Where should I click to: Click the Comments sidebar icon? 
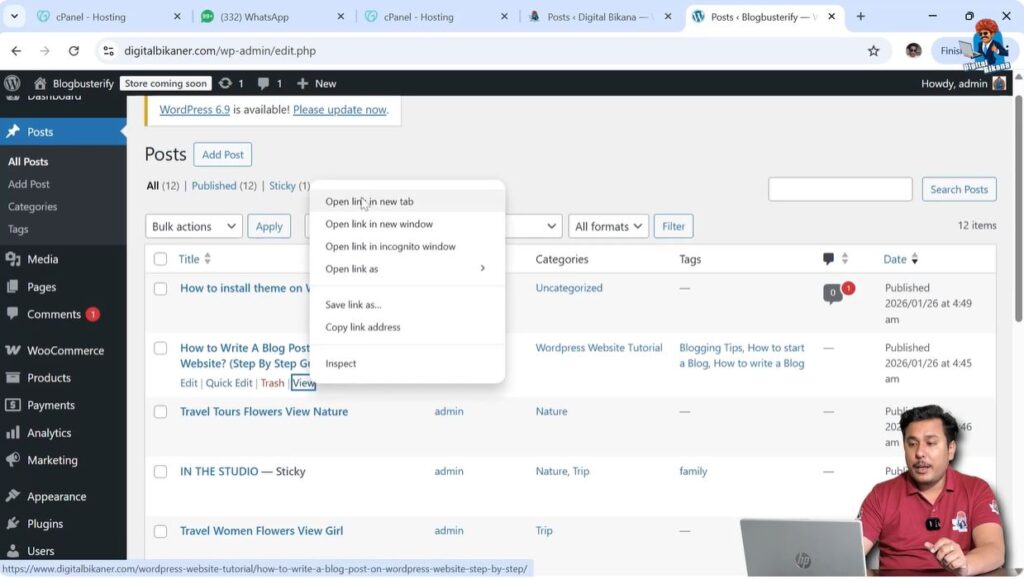click(x=12, y=313)
